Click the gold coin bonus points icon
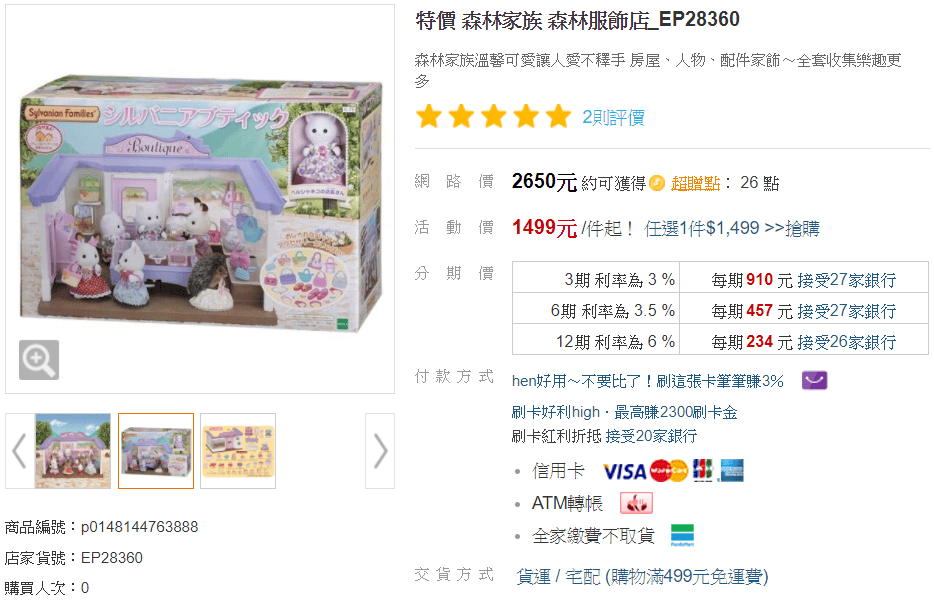 tap(657, 183)
